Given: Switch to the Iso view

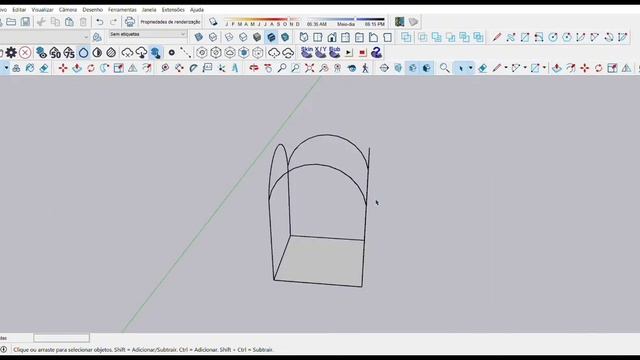Looking at the screenshot, I should [303, 37].
